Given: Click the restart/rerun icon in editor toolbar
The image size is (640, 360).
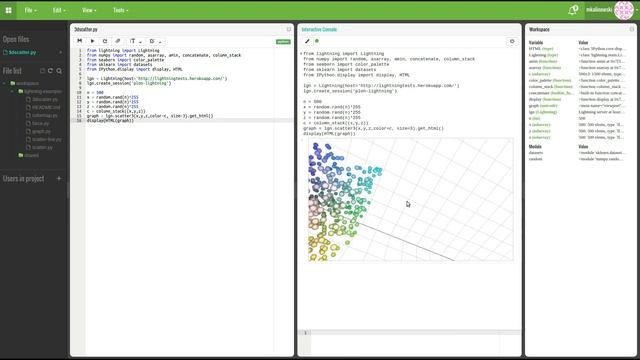Looking at the screenshot, I should [x=105, y=41].
